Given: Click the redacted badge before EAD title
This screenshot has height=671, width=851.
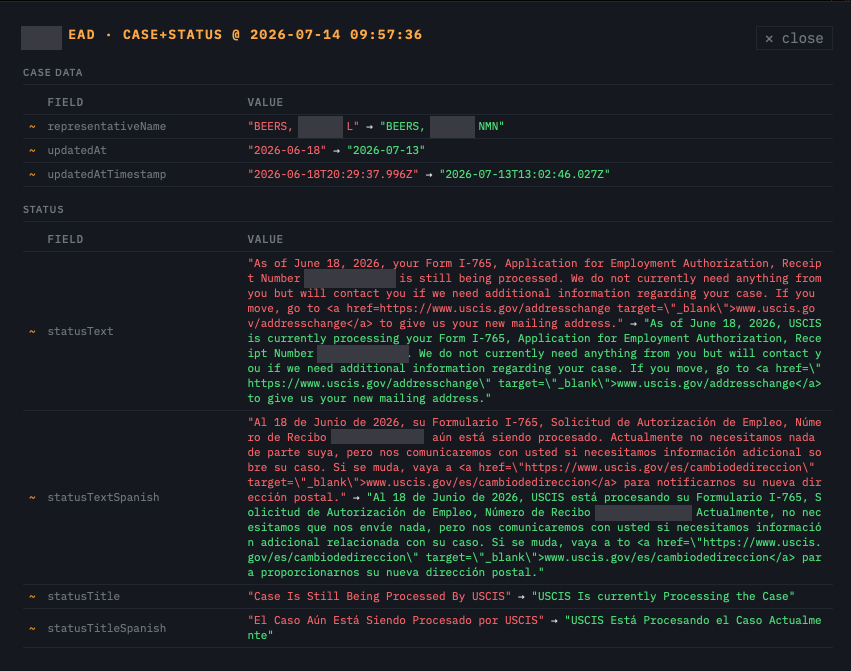Looking at the screenshot, I should [x=41, y=37].
